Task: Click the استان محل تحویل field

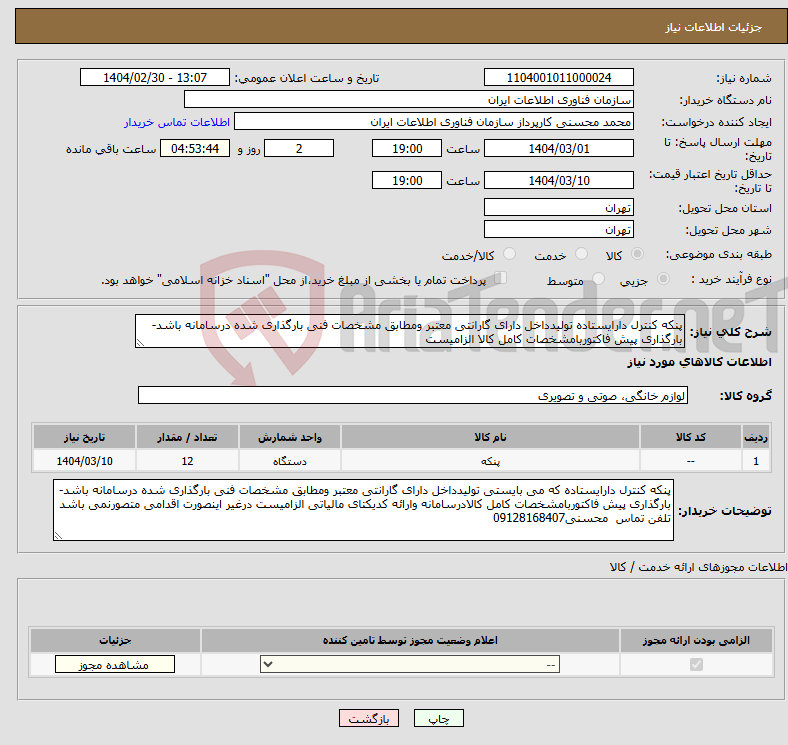Action: 558,207
